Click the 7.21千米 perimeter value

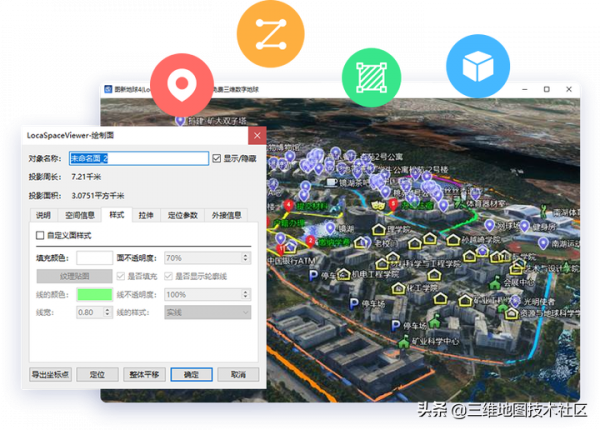pos(86,177)
